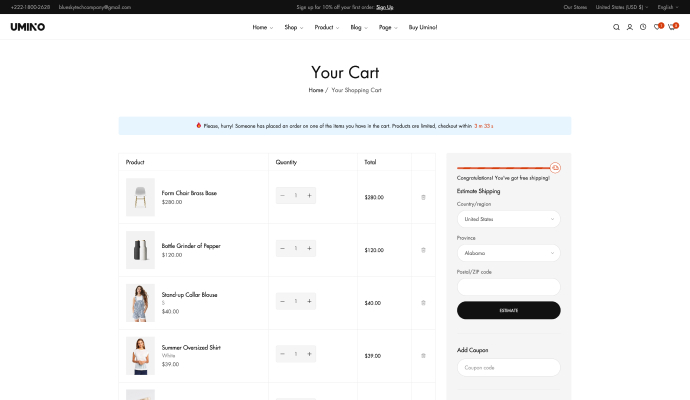Expand the Product menu
This screenshot has height=400, width=690.
[x=327, y=27]
